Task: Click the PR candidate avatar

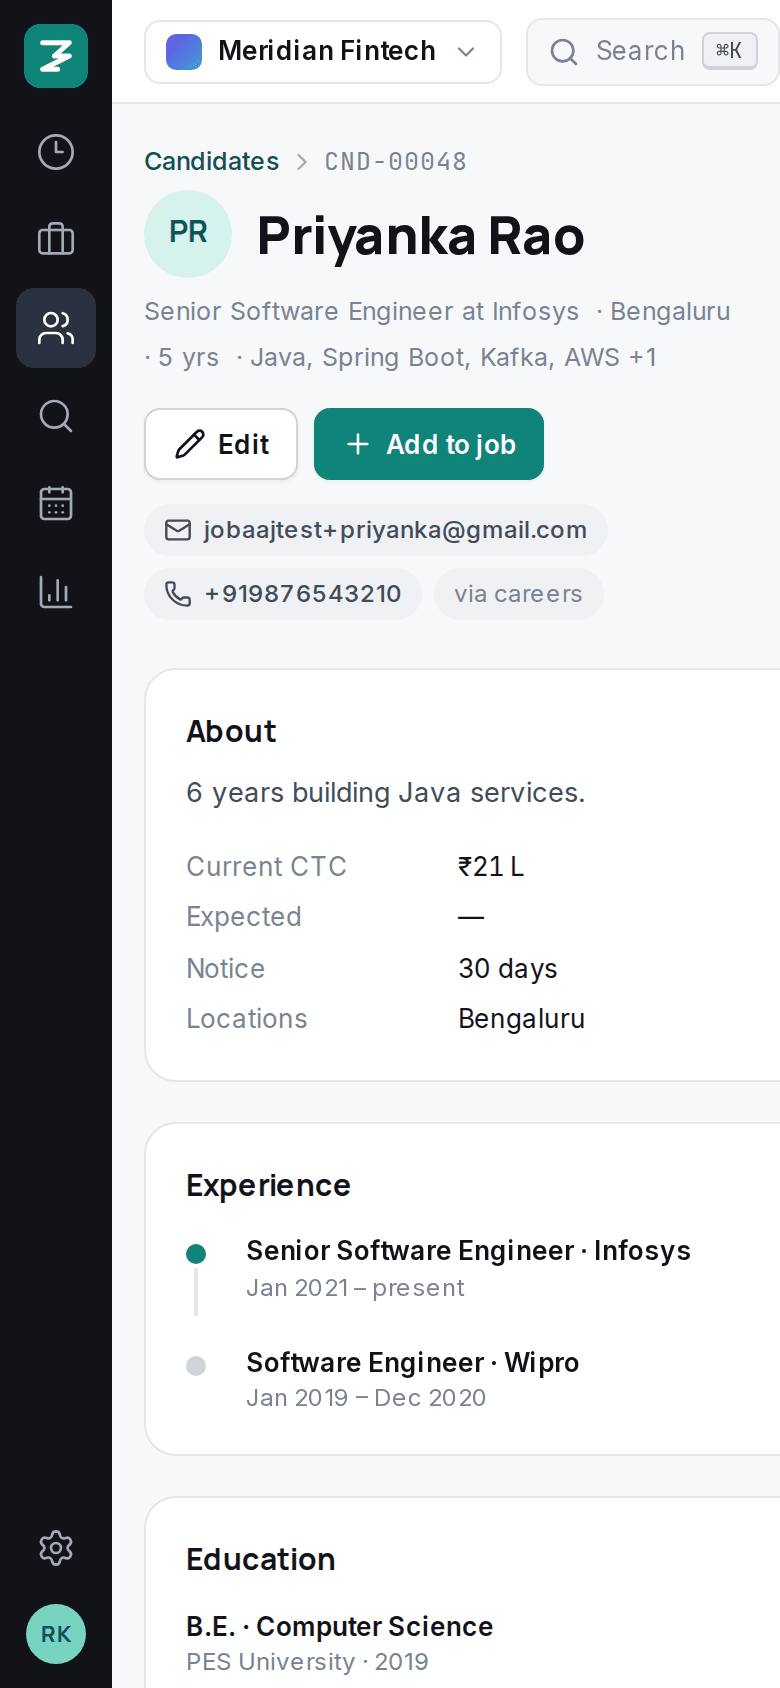Action: pyautogui.click(x=188, y=234)
